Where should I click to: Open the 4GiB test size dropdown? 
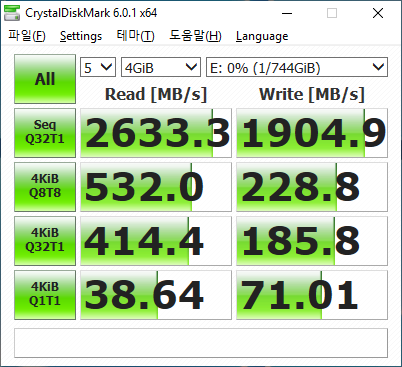coord(161,67)
